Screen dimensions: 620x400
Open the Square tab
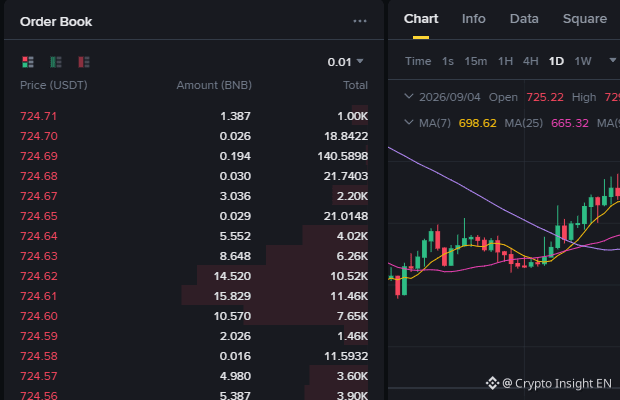[585, 19]
